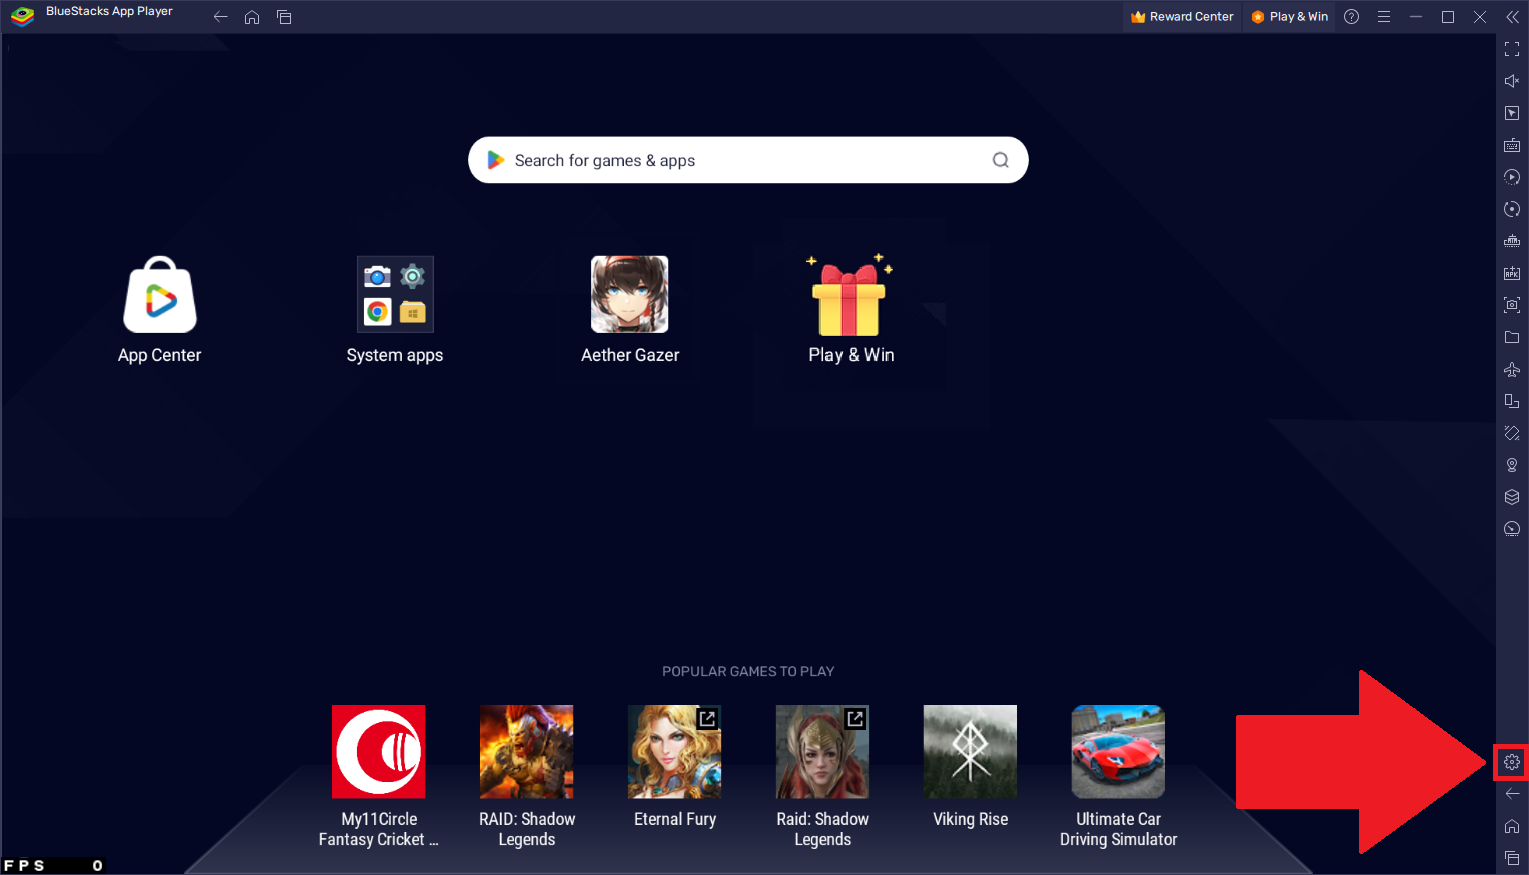Set location using the sidebar pin icon
This screenshot has width=1529, height=875.
coord(1512,465)
